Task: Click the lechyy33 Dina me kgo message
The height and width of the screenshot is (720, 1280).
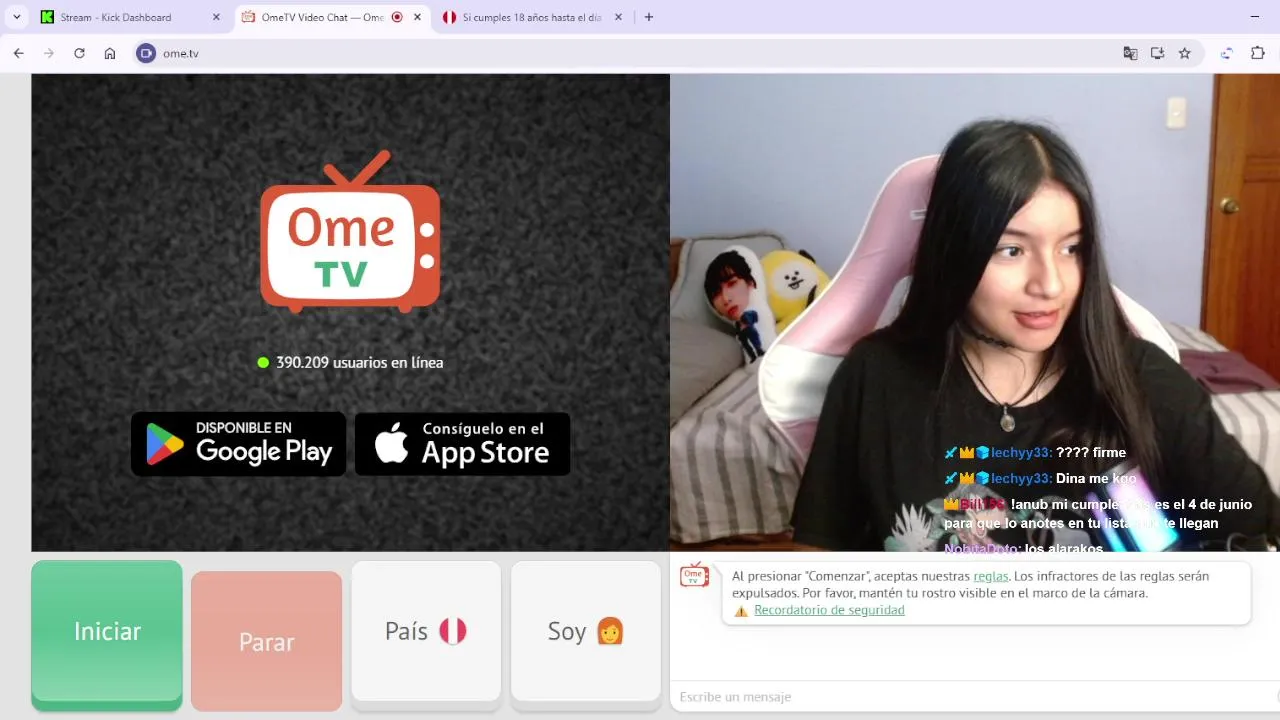Action: pyautogui.click(x=1040, y=479)
